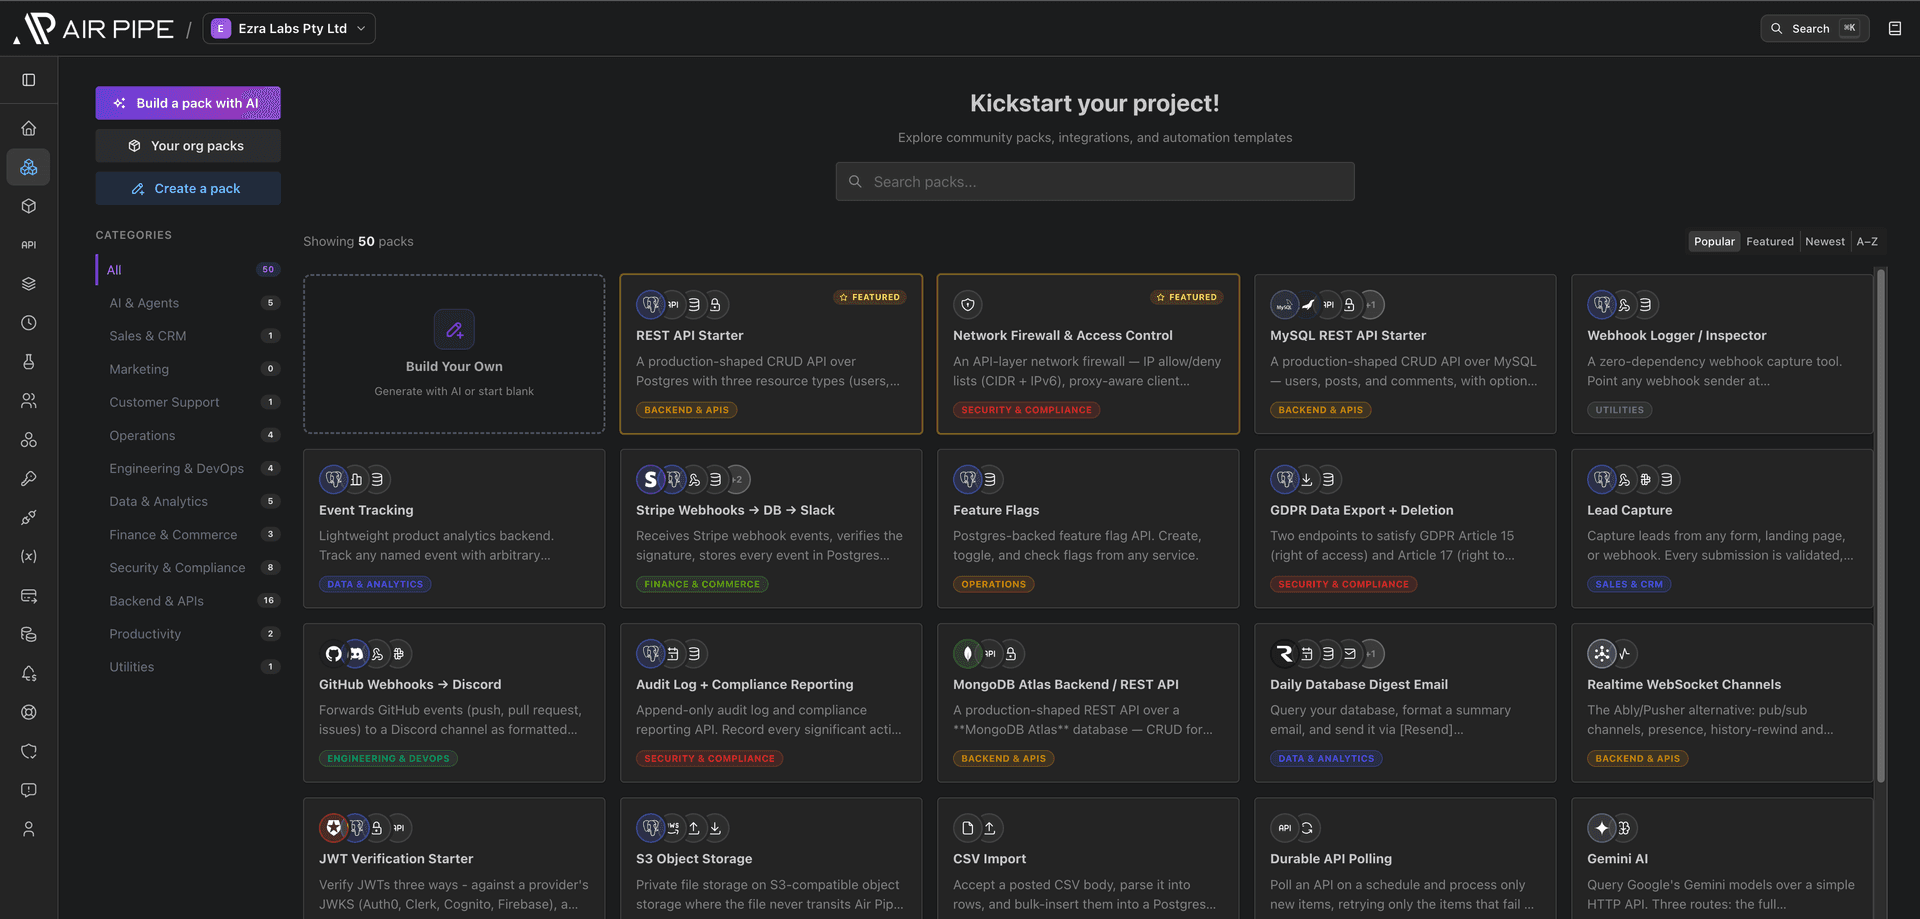Screen dimensions: 1920x919
Task: Sort packs by Featured
Action: [x=1769, y=242]
